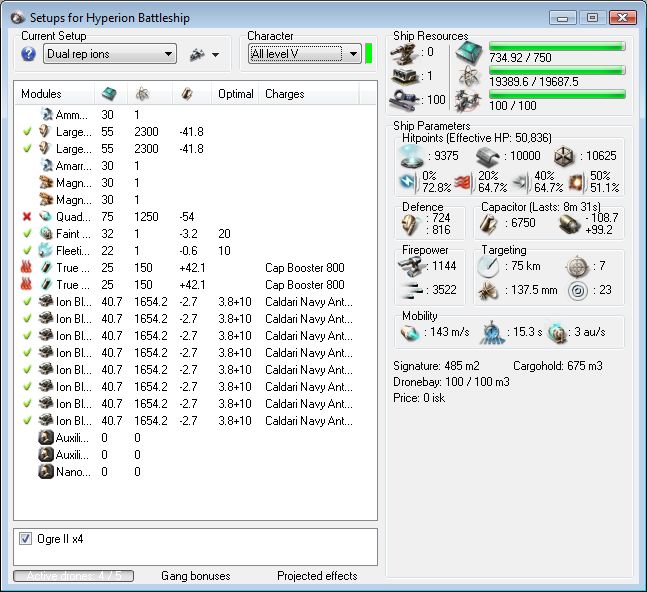Click the drone bandwidth bar 100 / 100
This screenshot has height=592, width=647.
(x=557, y=94)
